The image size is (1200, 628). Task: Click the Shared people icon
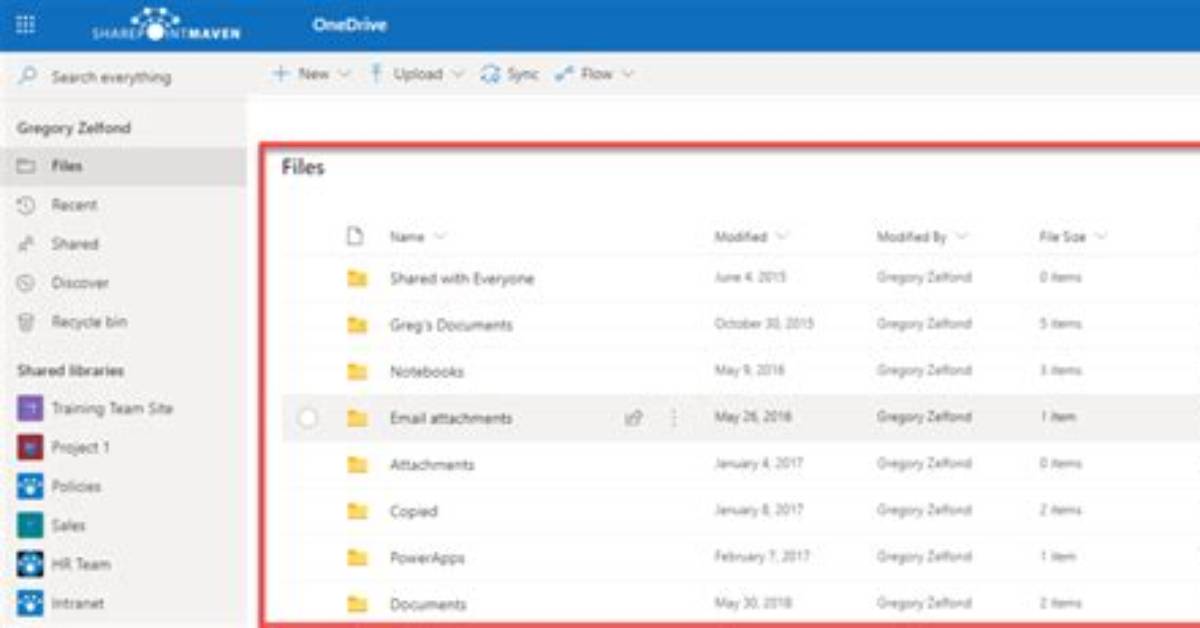[x=28, y=244]
